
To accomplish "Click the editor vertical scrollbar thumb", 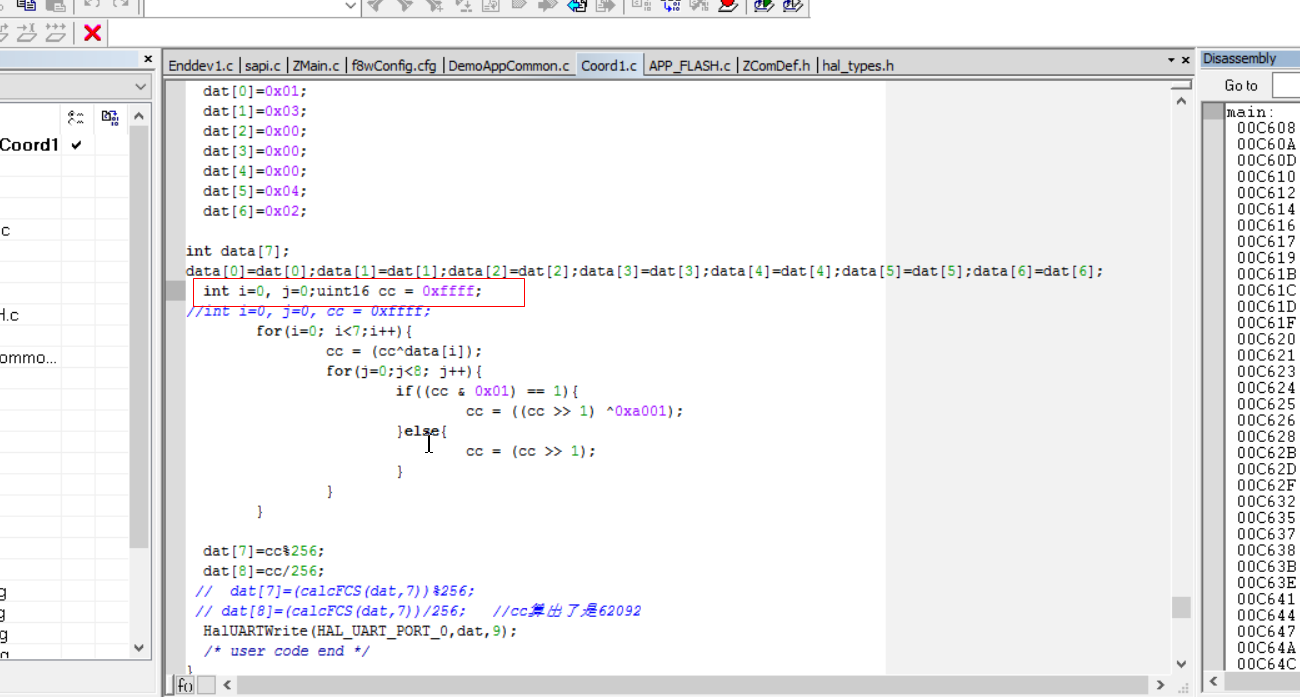I will tap(1181, 608).
